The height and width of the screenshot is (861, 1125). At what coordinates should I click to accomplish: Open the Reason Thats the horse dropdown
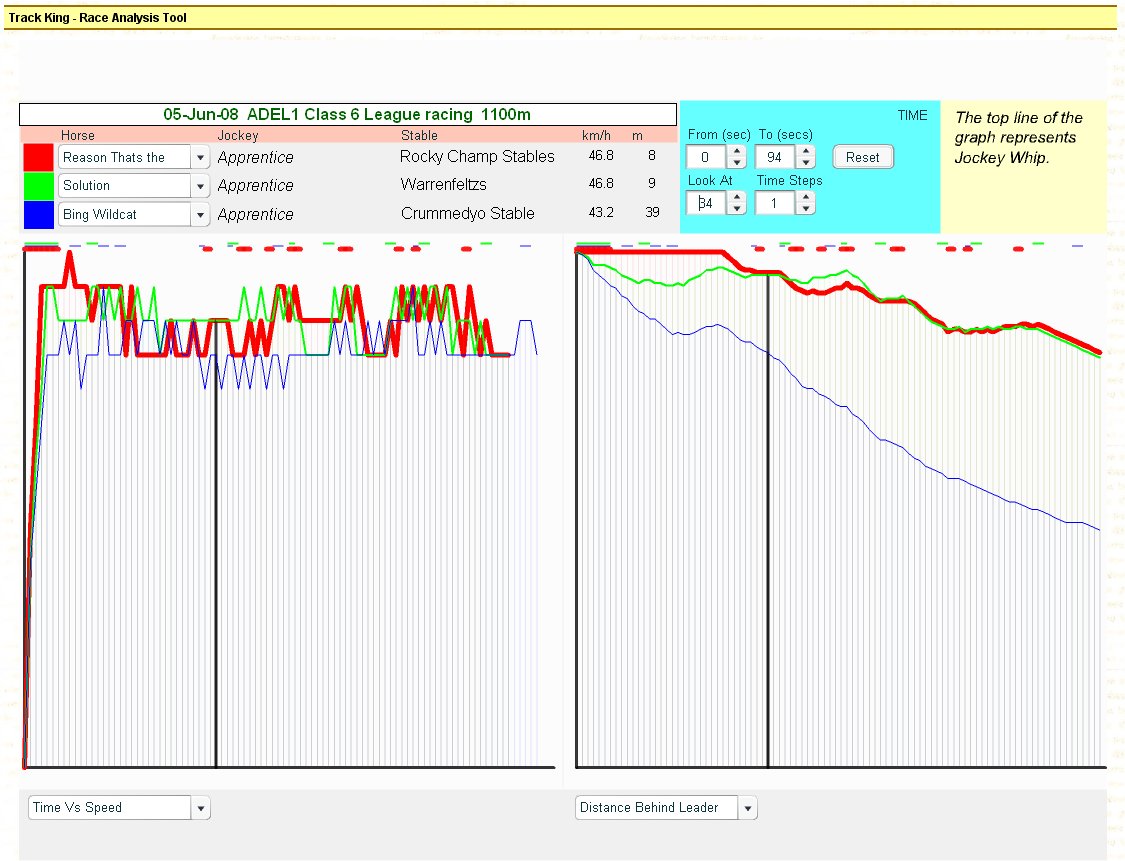tap(200, 158)
